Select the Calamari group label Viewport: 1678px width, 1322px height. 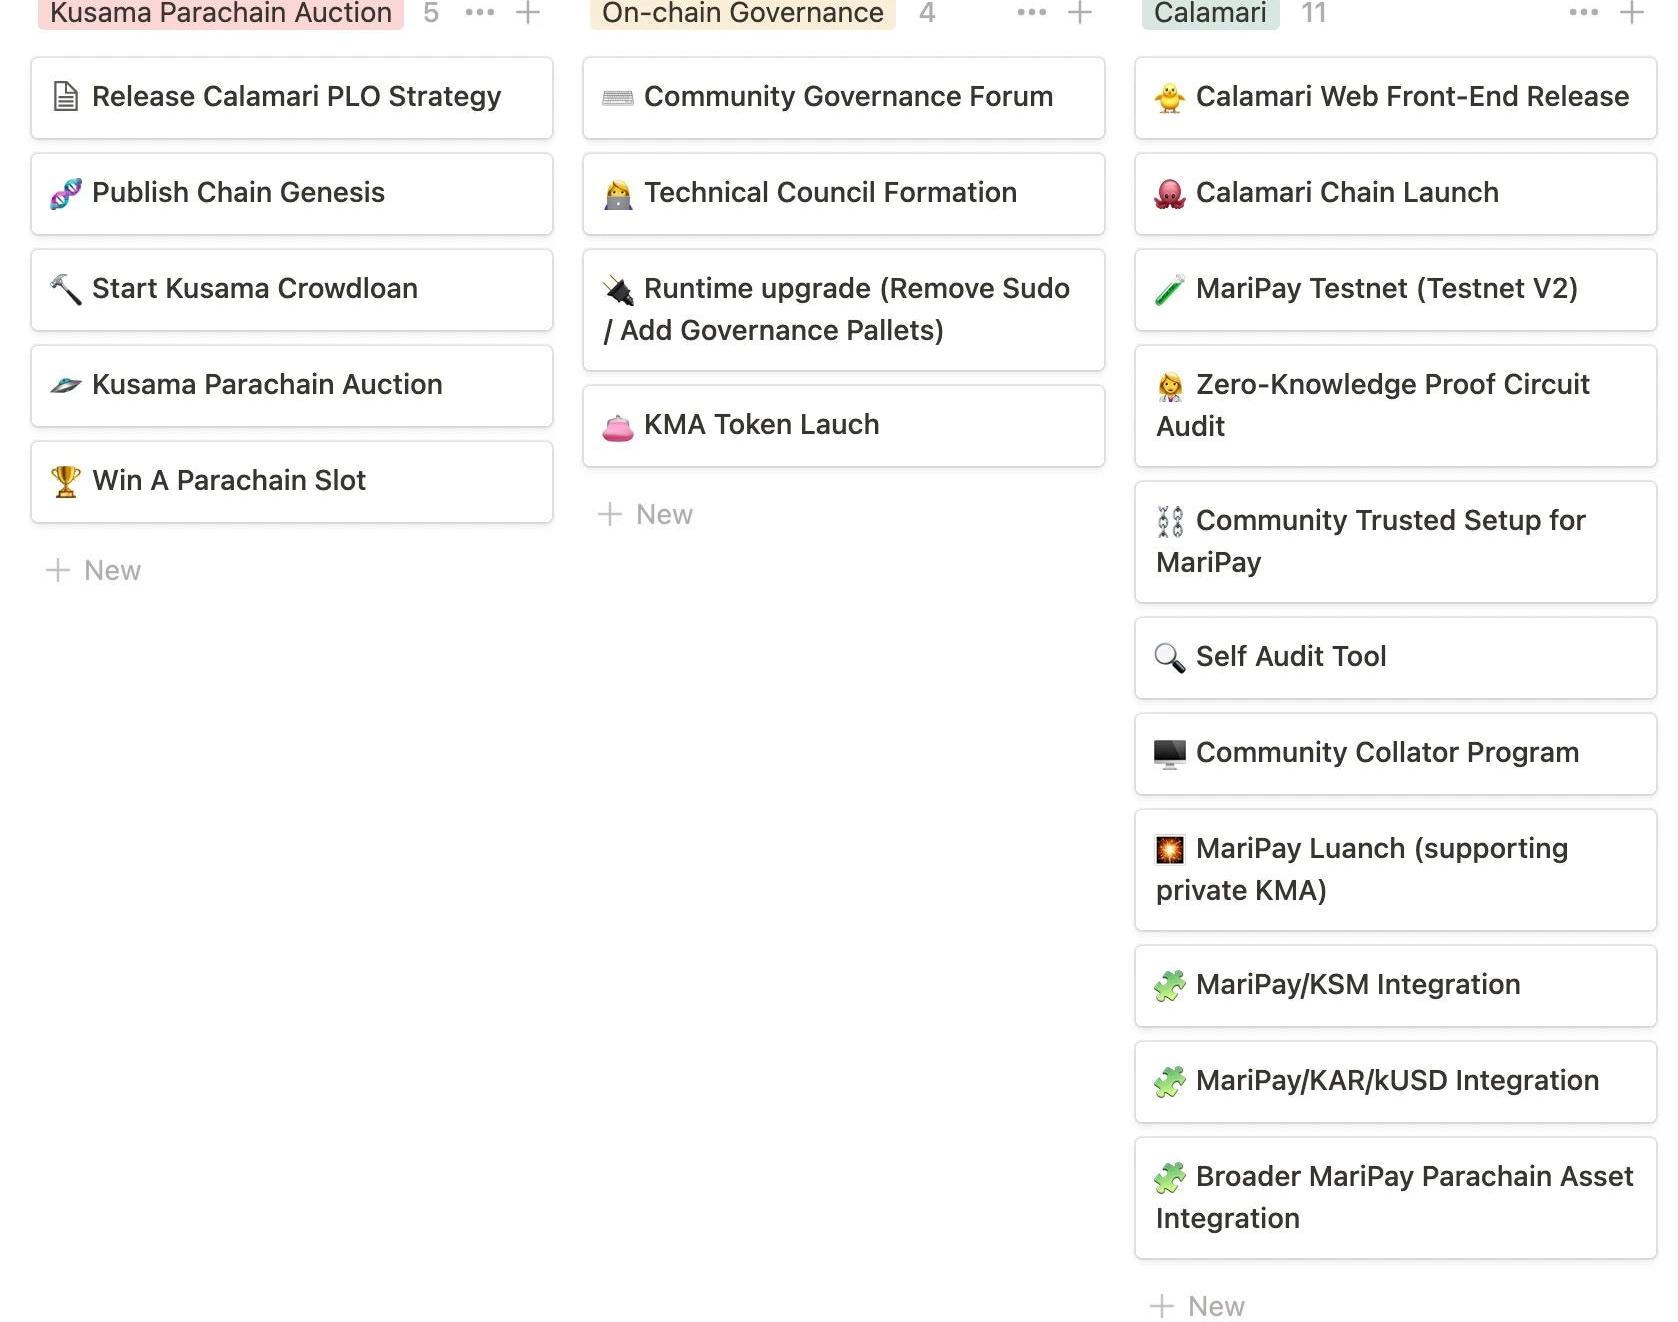click(x=1210, y=13)
